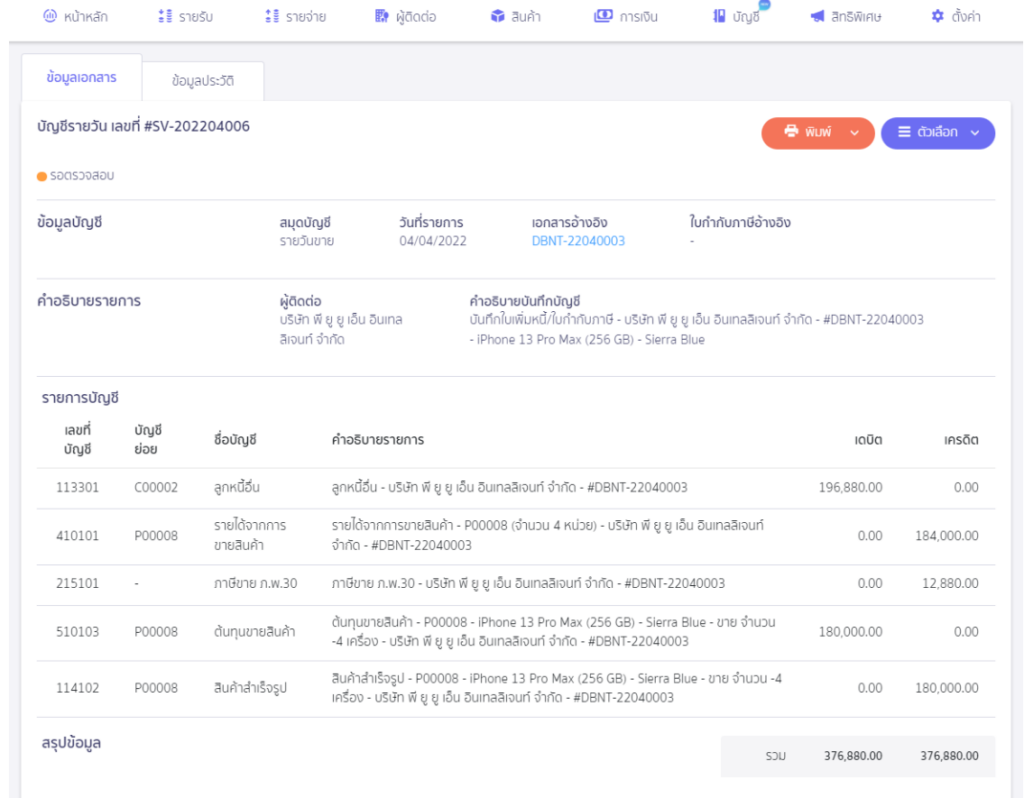
Task: Open reference document link DBNT-22040003
Action: tap(578, 241)
